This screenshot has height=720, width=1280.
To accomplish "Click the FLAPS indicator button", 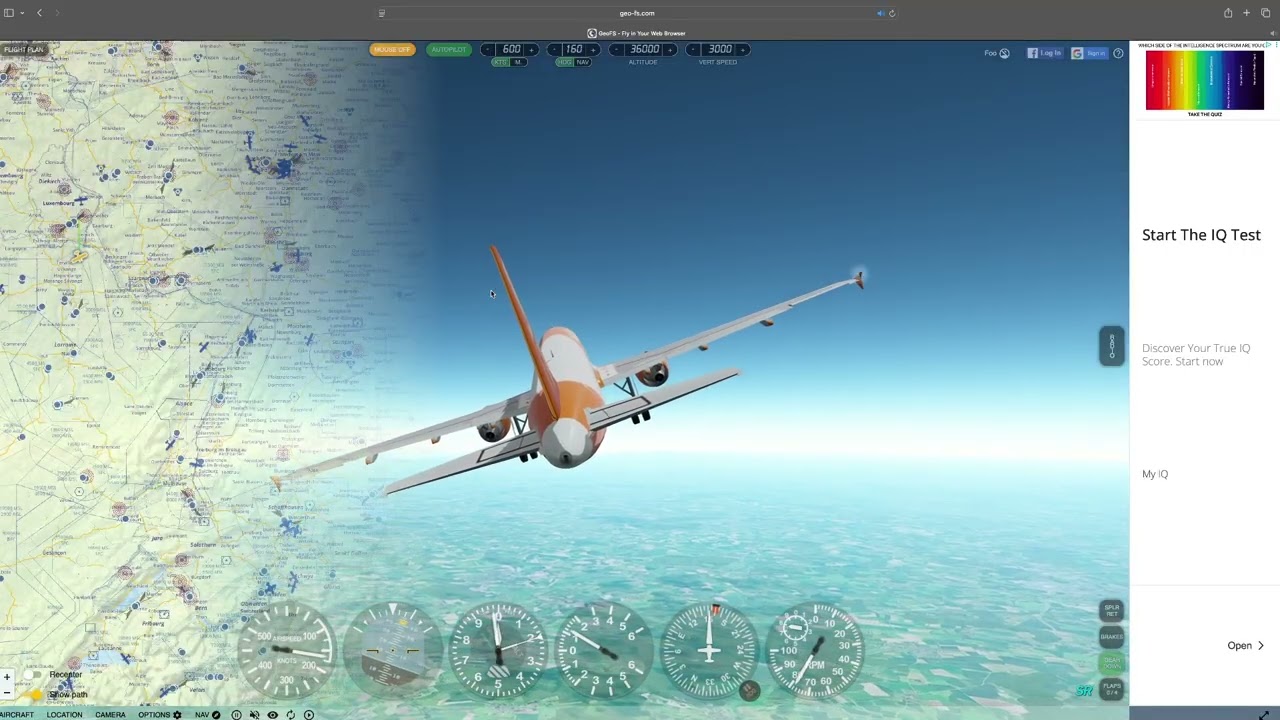I will 1112,690.
